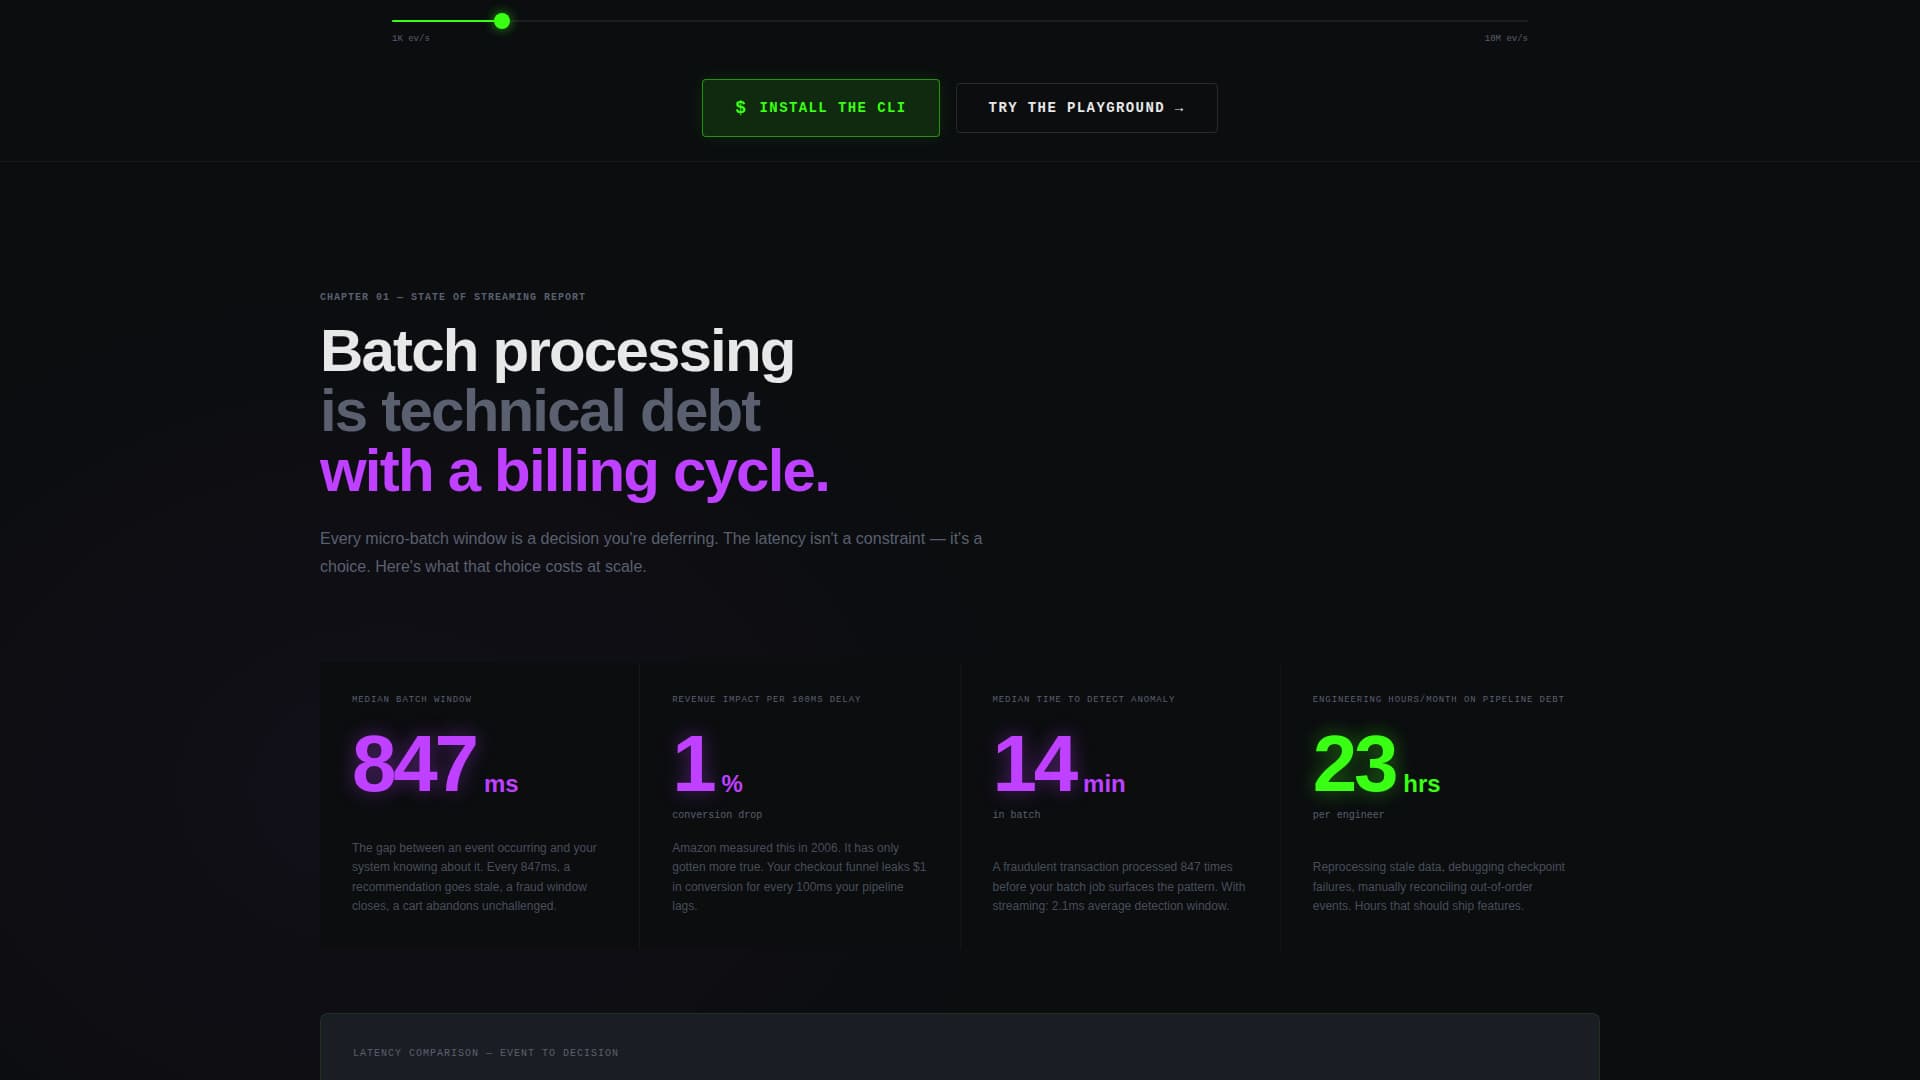Click the 10M ev/s slider label
Viewport: 1920px width, 1080px height.
point(1506,38)
